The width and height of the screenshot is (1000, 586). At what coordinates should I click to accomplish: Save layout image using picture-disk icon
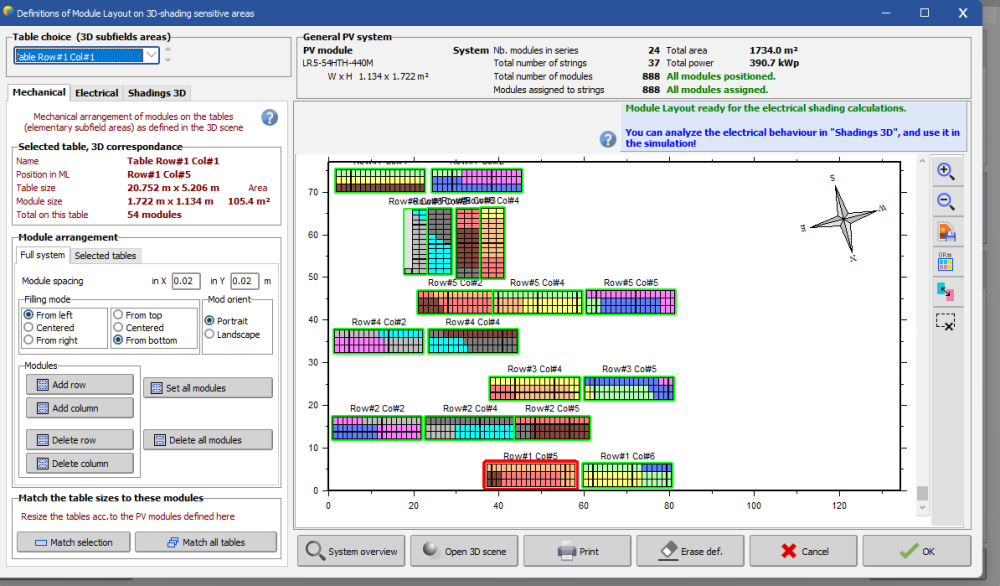coord(945,232)
